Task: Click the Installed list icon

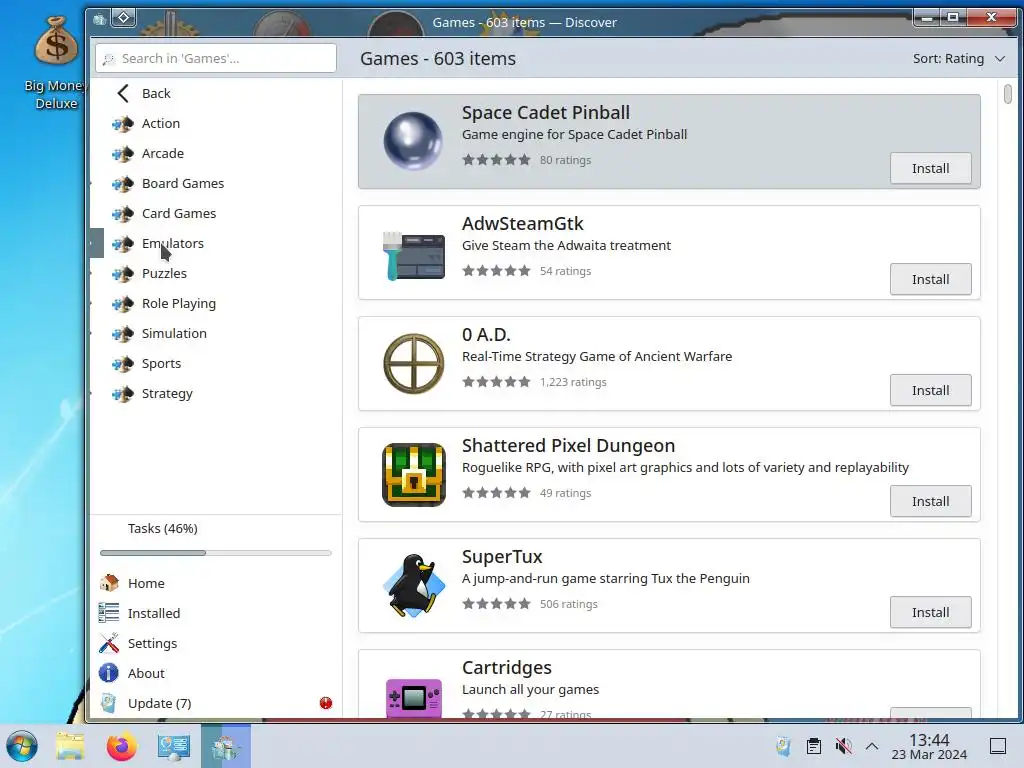Action: (108, 613)
